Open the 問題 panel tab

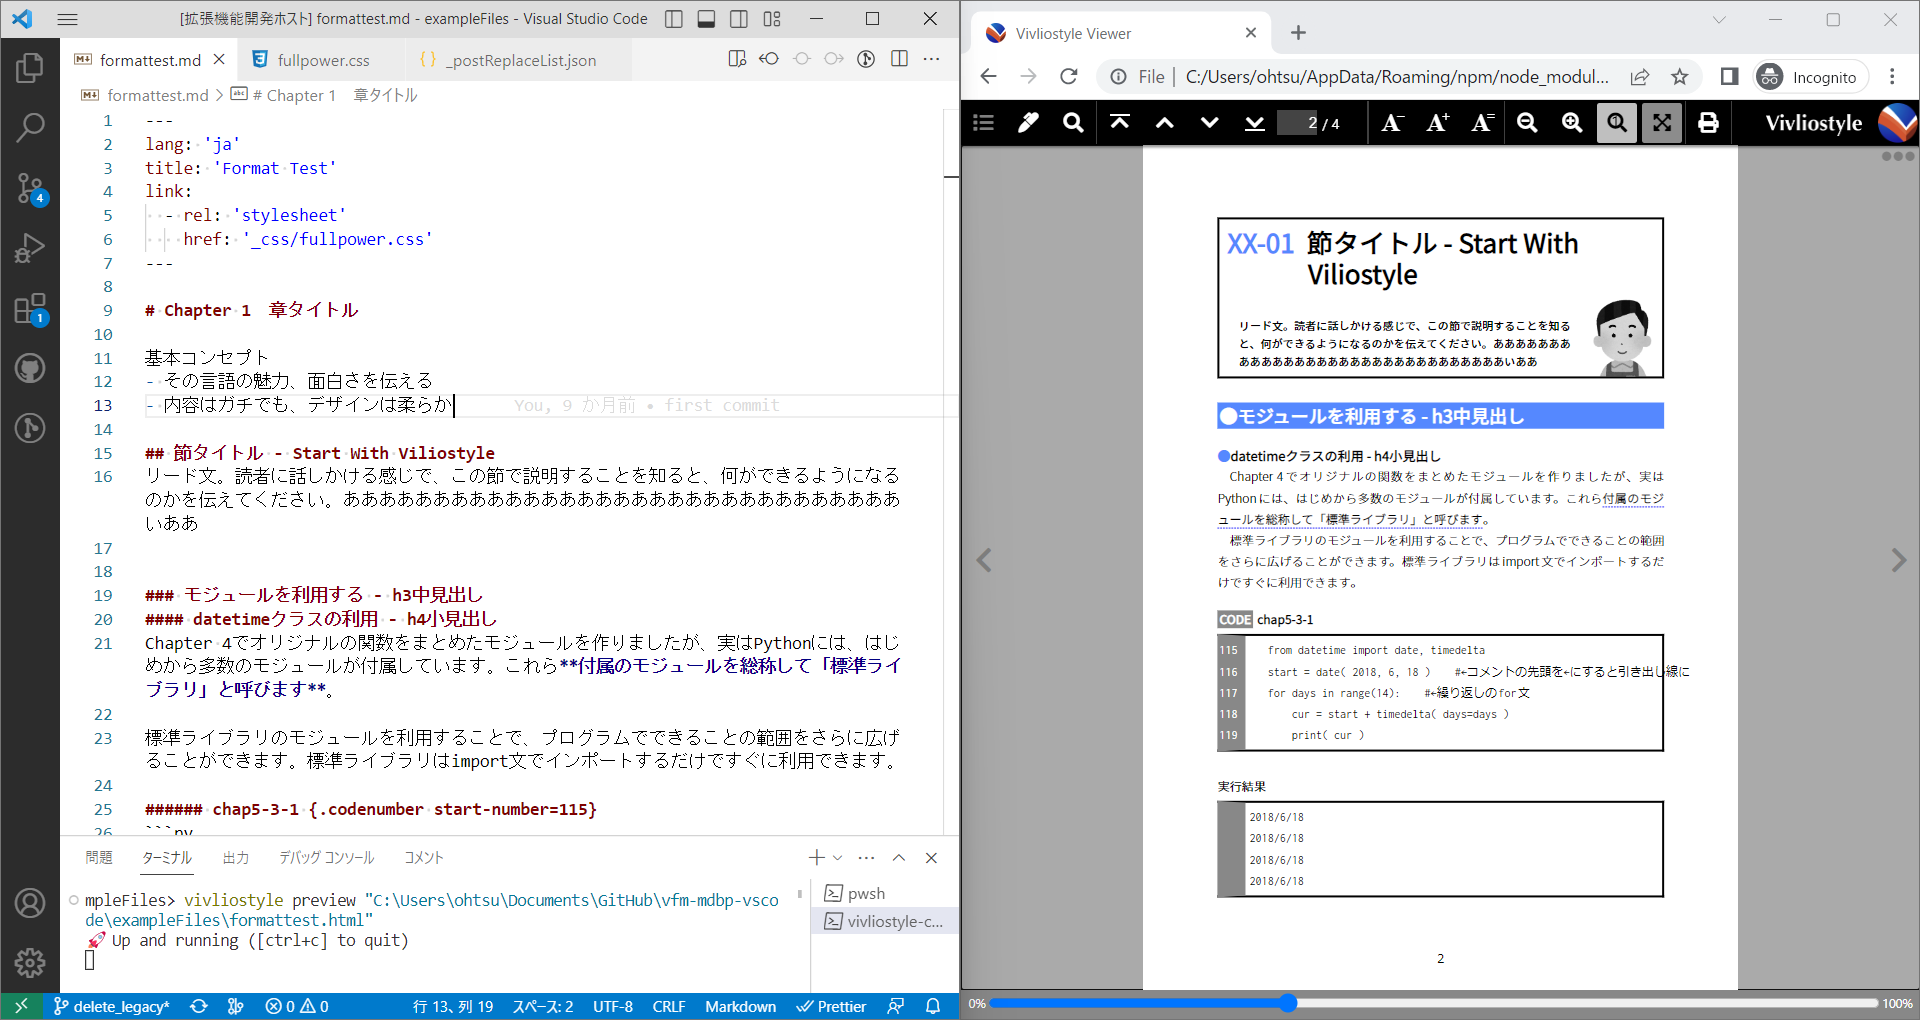99,858
